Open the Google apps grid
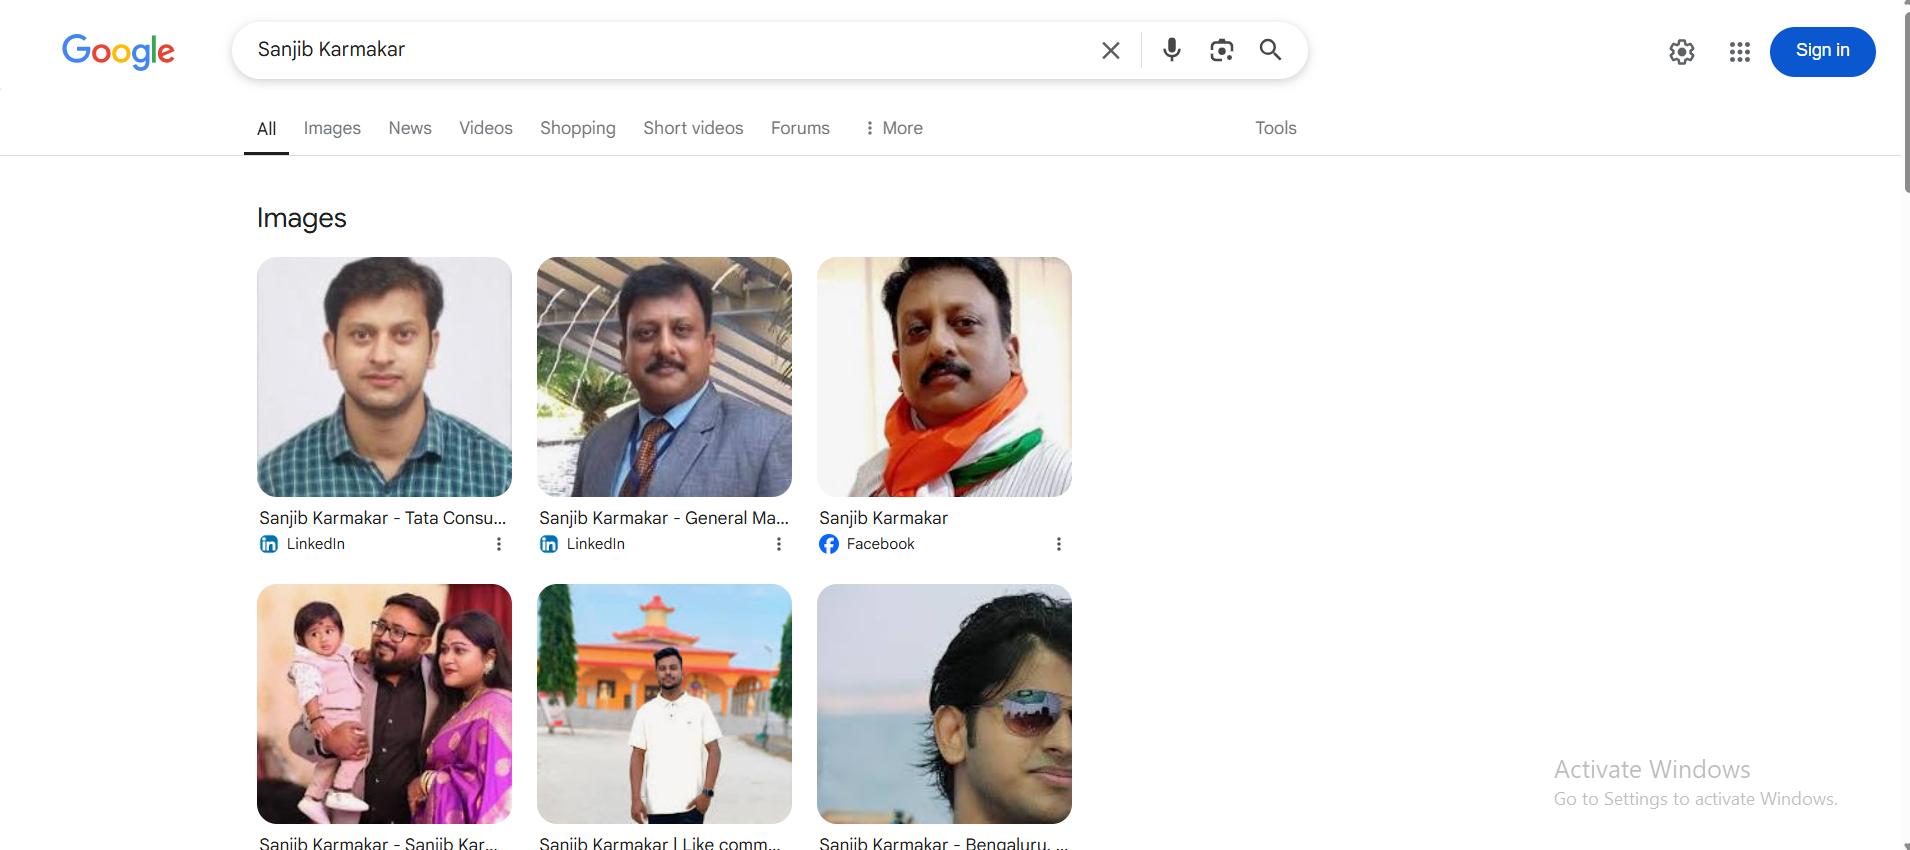This screenshot has width=1910, height=850. click(x=1739, y=52)
